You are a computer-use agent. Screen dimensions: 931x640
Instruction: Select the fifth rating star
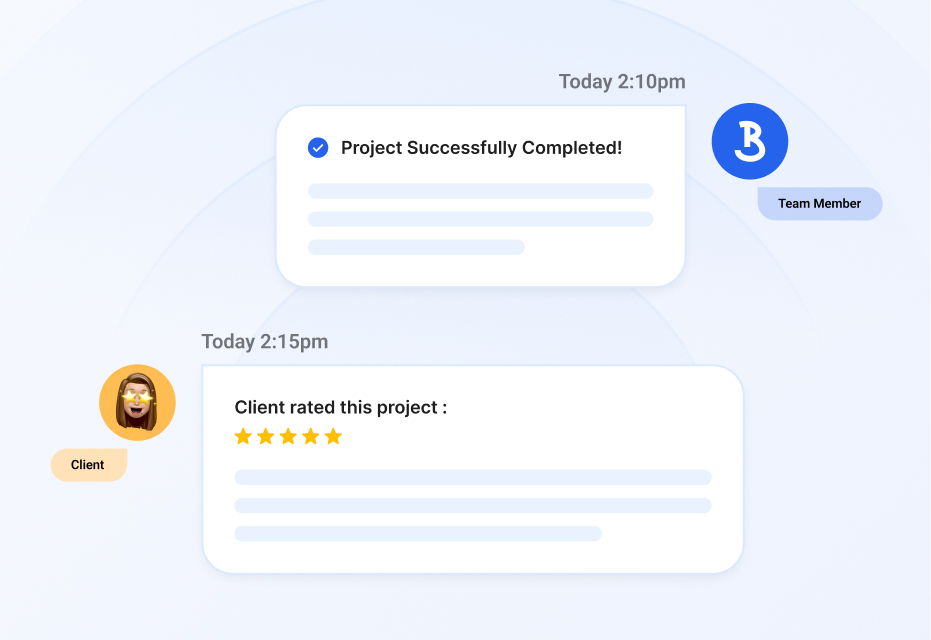coord(333,436)
